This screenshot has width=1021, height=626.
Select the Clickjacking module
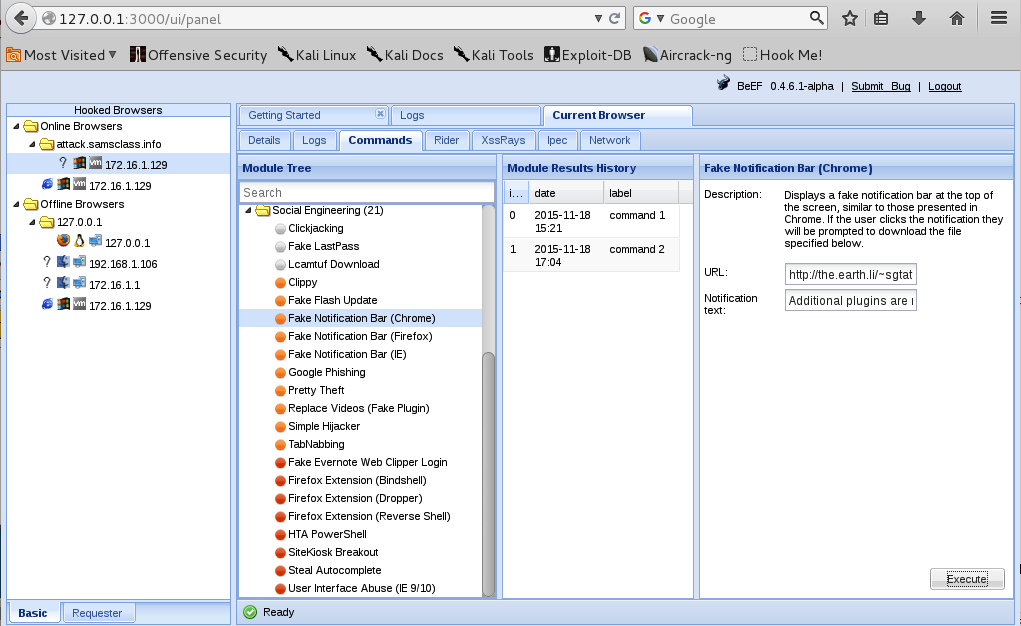point(315,228)
